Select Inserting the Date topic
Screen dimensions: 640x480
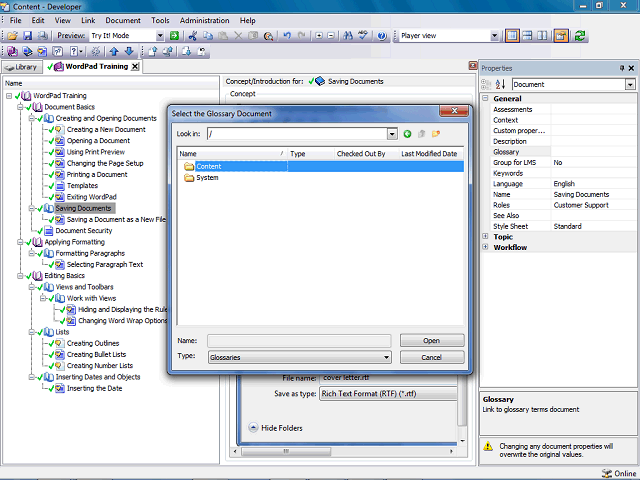pyautogui.click(x=94, y=389)
